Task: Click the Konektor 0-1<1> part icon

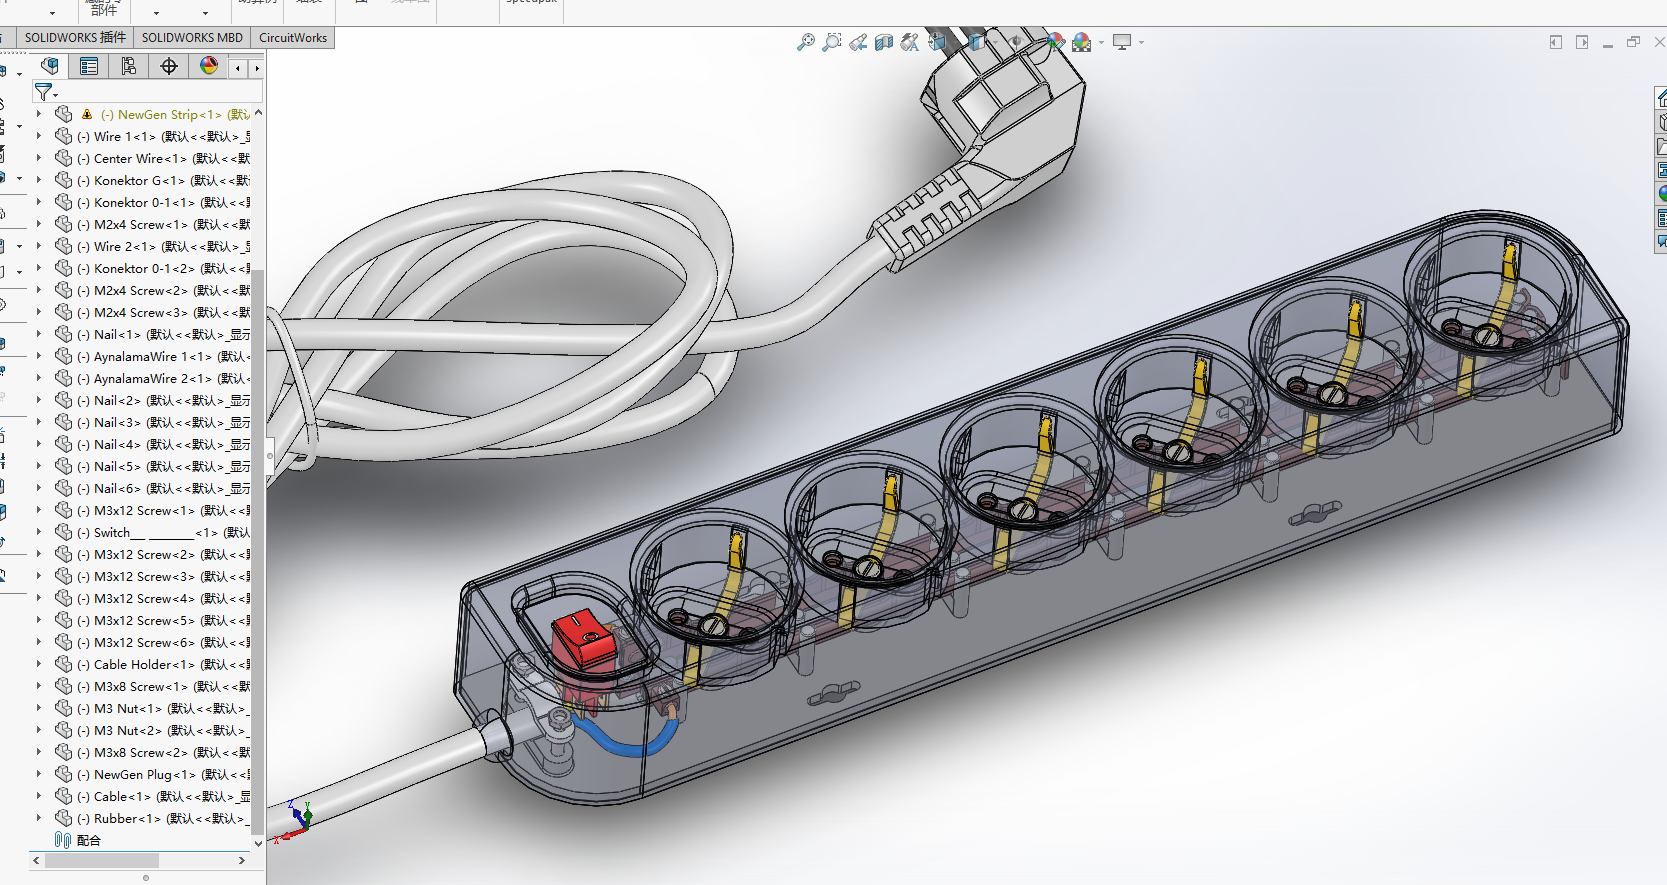Action: tap(64, 202)
